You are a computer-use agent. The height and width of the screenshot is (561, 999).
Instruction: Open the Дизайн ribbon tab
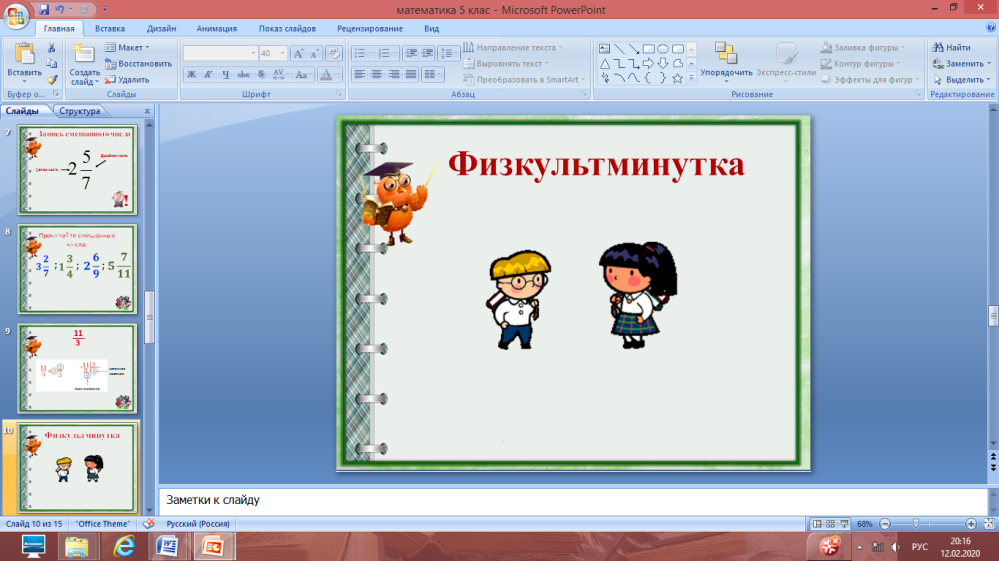(x=161, y=29)
